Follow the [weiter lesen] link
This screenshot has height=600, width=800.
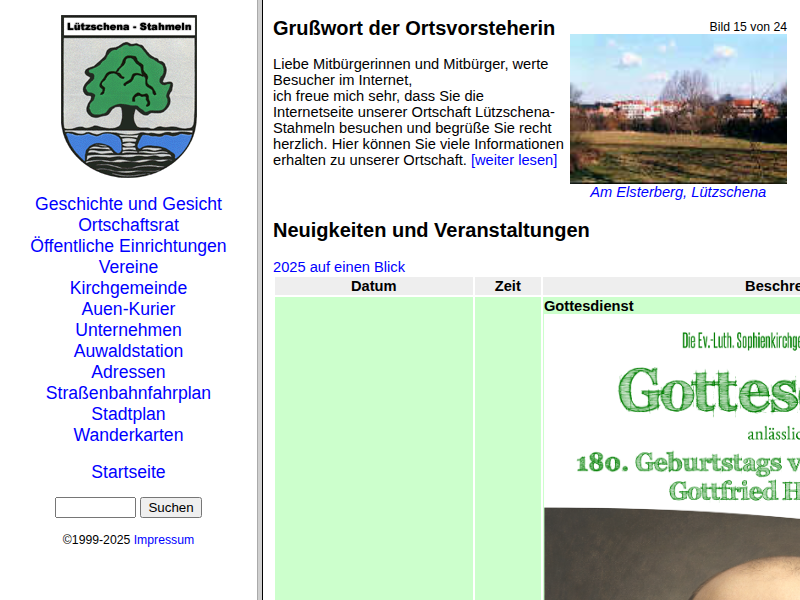point(514,160)
